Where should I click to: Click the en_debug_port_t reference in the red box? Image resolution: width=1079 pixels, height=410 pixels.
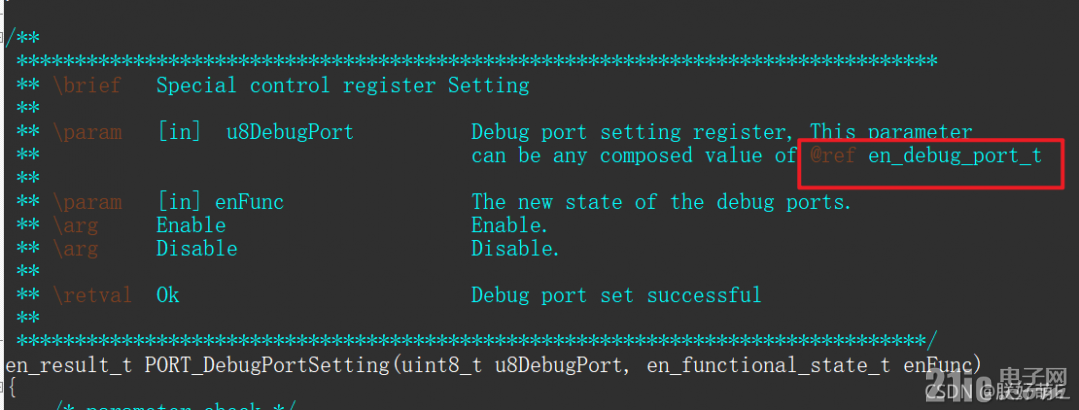954,156
